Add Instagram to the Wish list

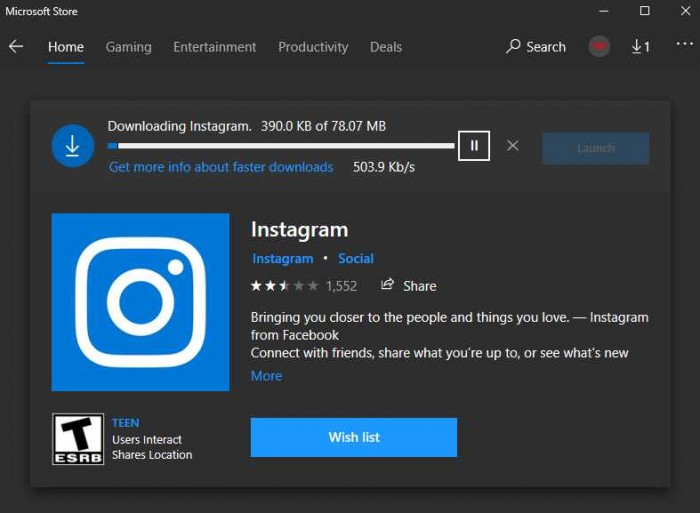[x=354, y=437]
